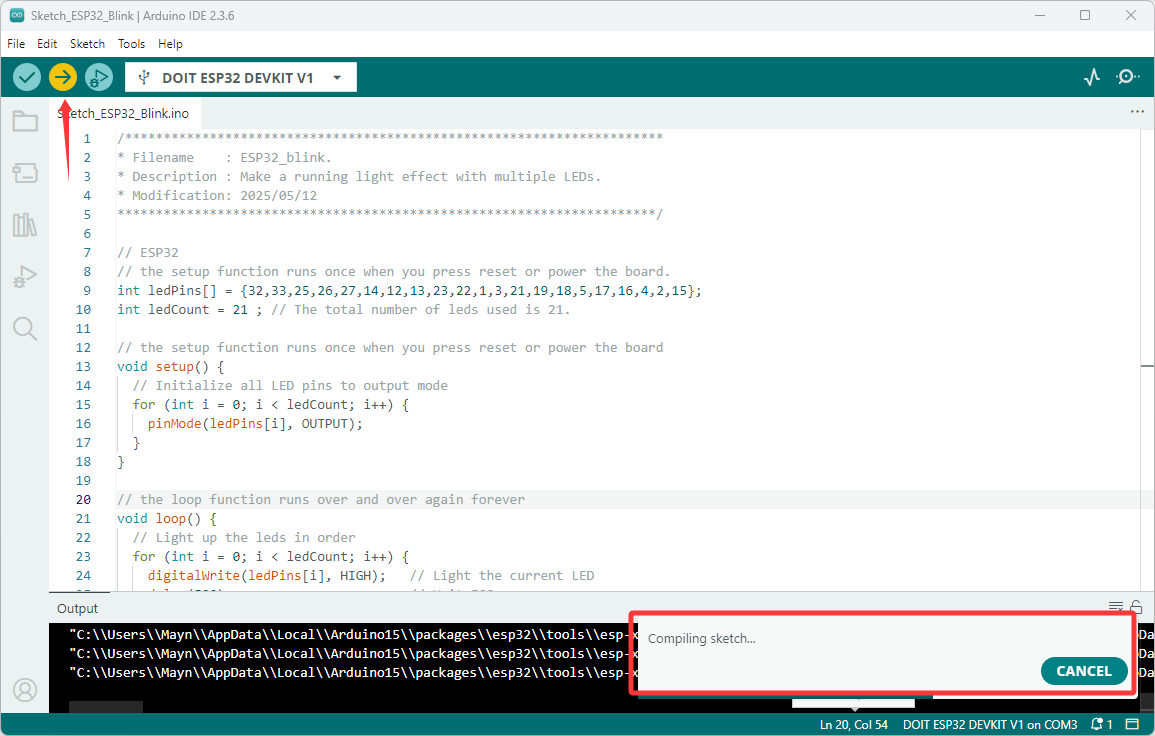1155x736 pixels.
Task: Start the Debug toolbar button
Action: (x=99, y=77)
